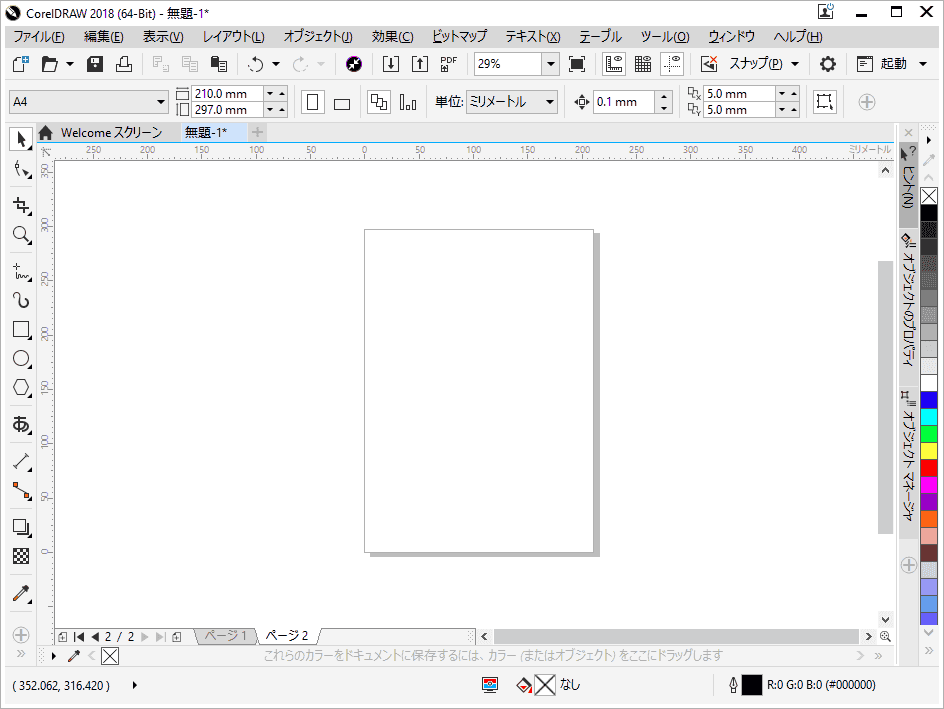944x709 pixels.
Task: Open the ファイル(F) menu
Action: coord(39,37)
